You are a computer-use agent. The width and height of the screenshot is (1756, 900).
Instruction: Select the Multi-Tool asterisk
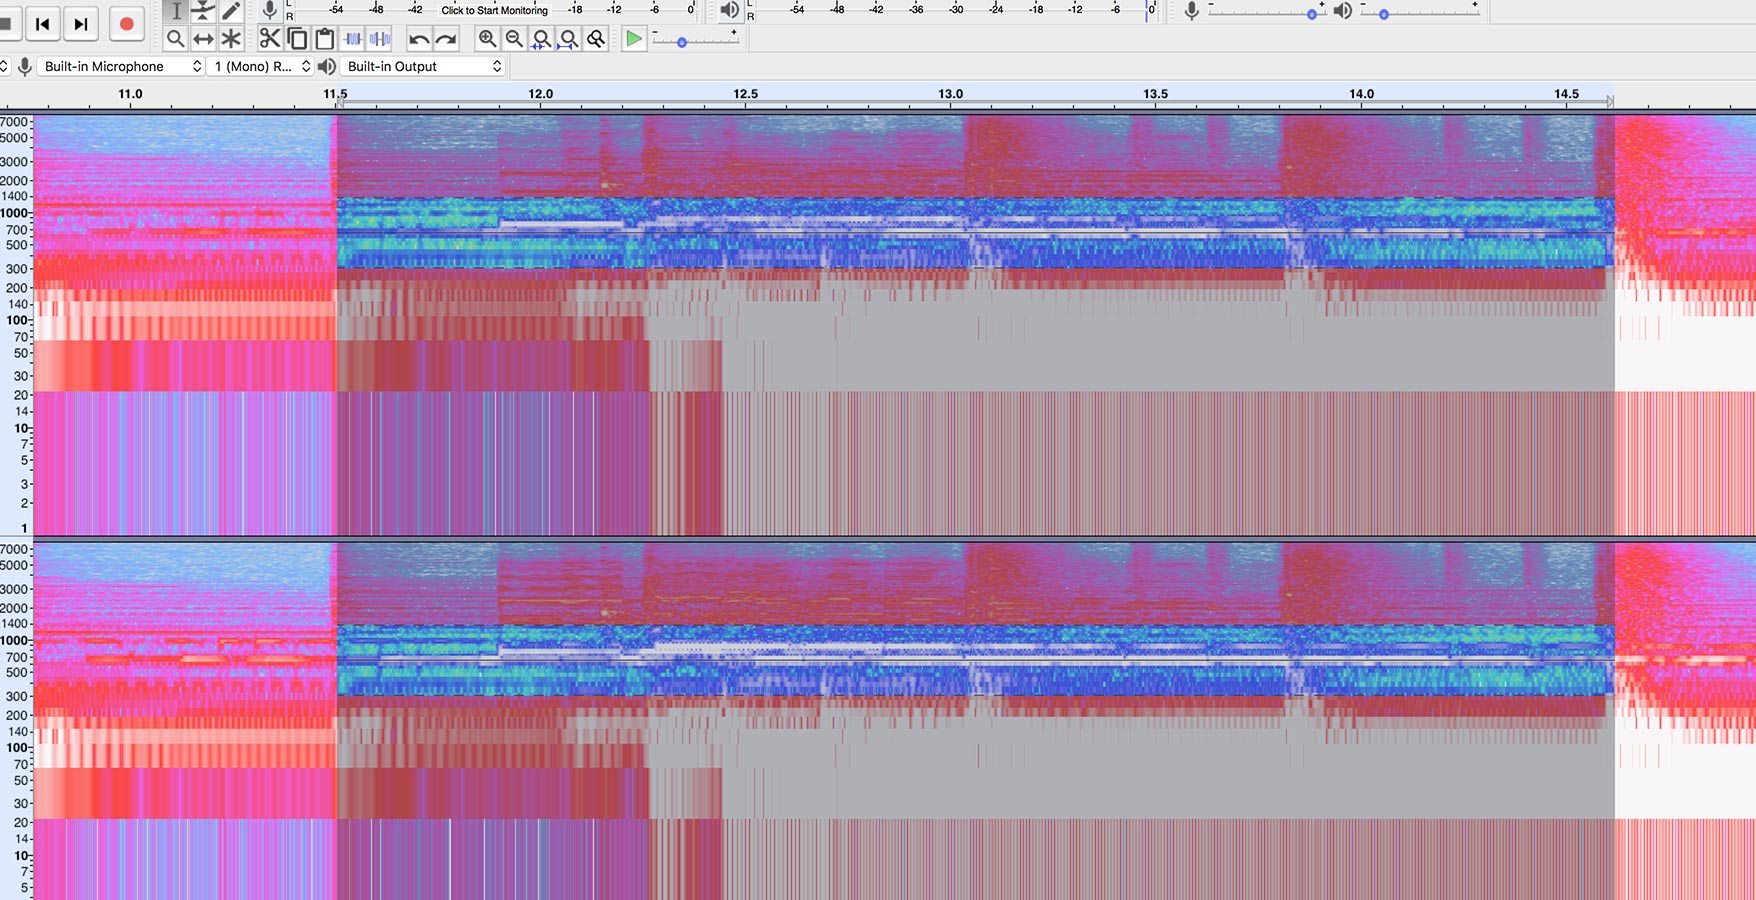coord(231,39)
